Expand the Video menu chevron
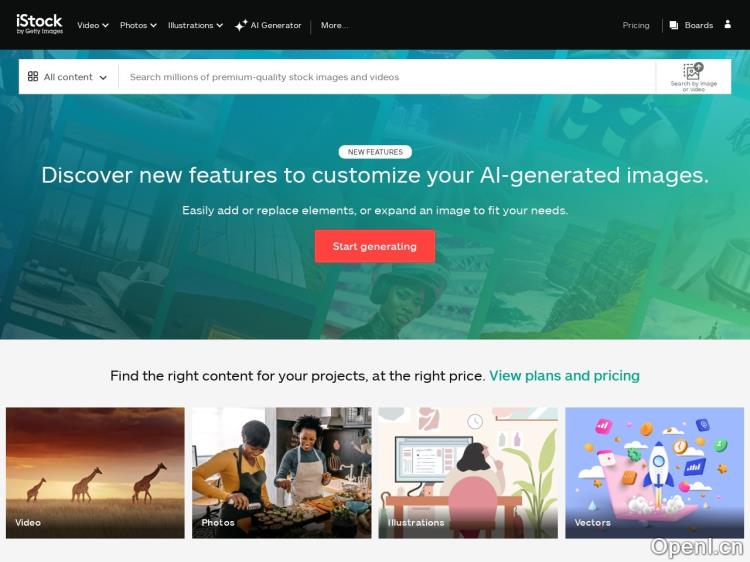 (x=105, y=25)
